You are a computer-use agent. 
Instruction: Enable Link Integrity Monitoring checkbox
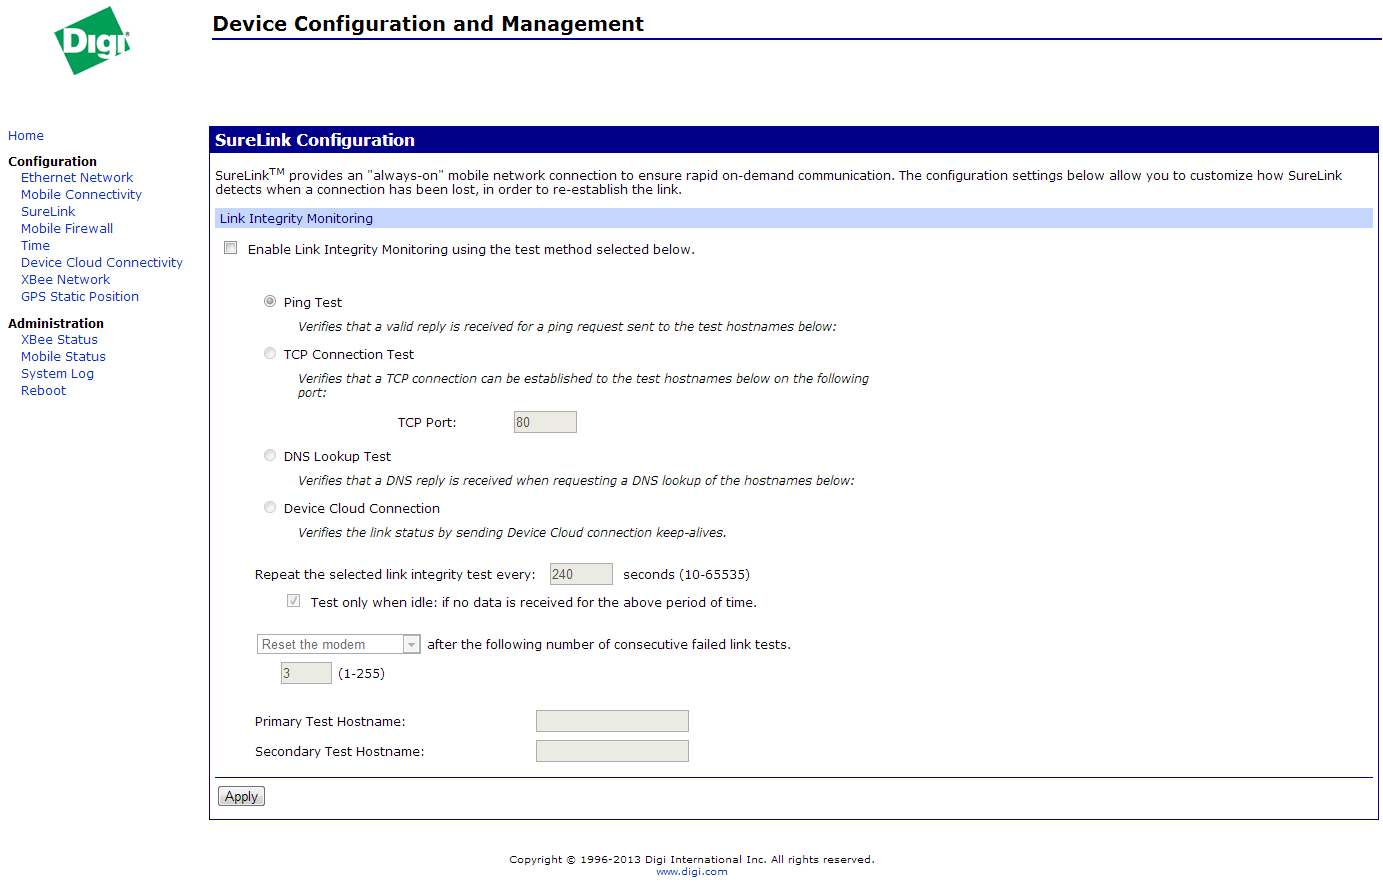tap(231, 248)
